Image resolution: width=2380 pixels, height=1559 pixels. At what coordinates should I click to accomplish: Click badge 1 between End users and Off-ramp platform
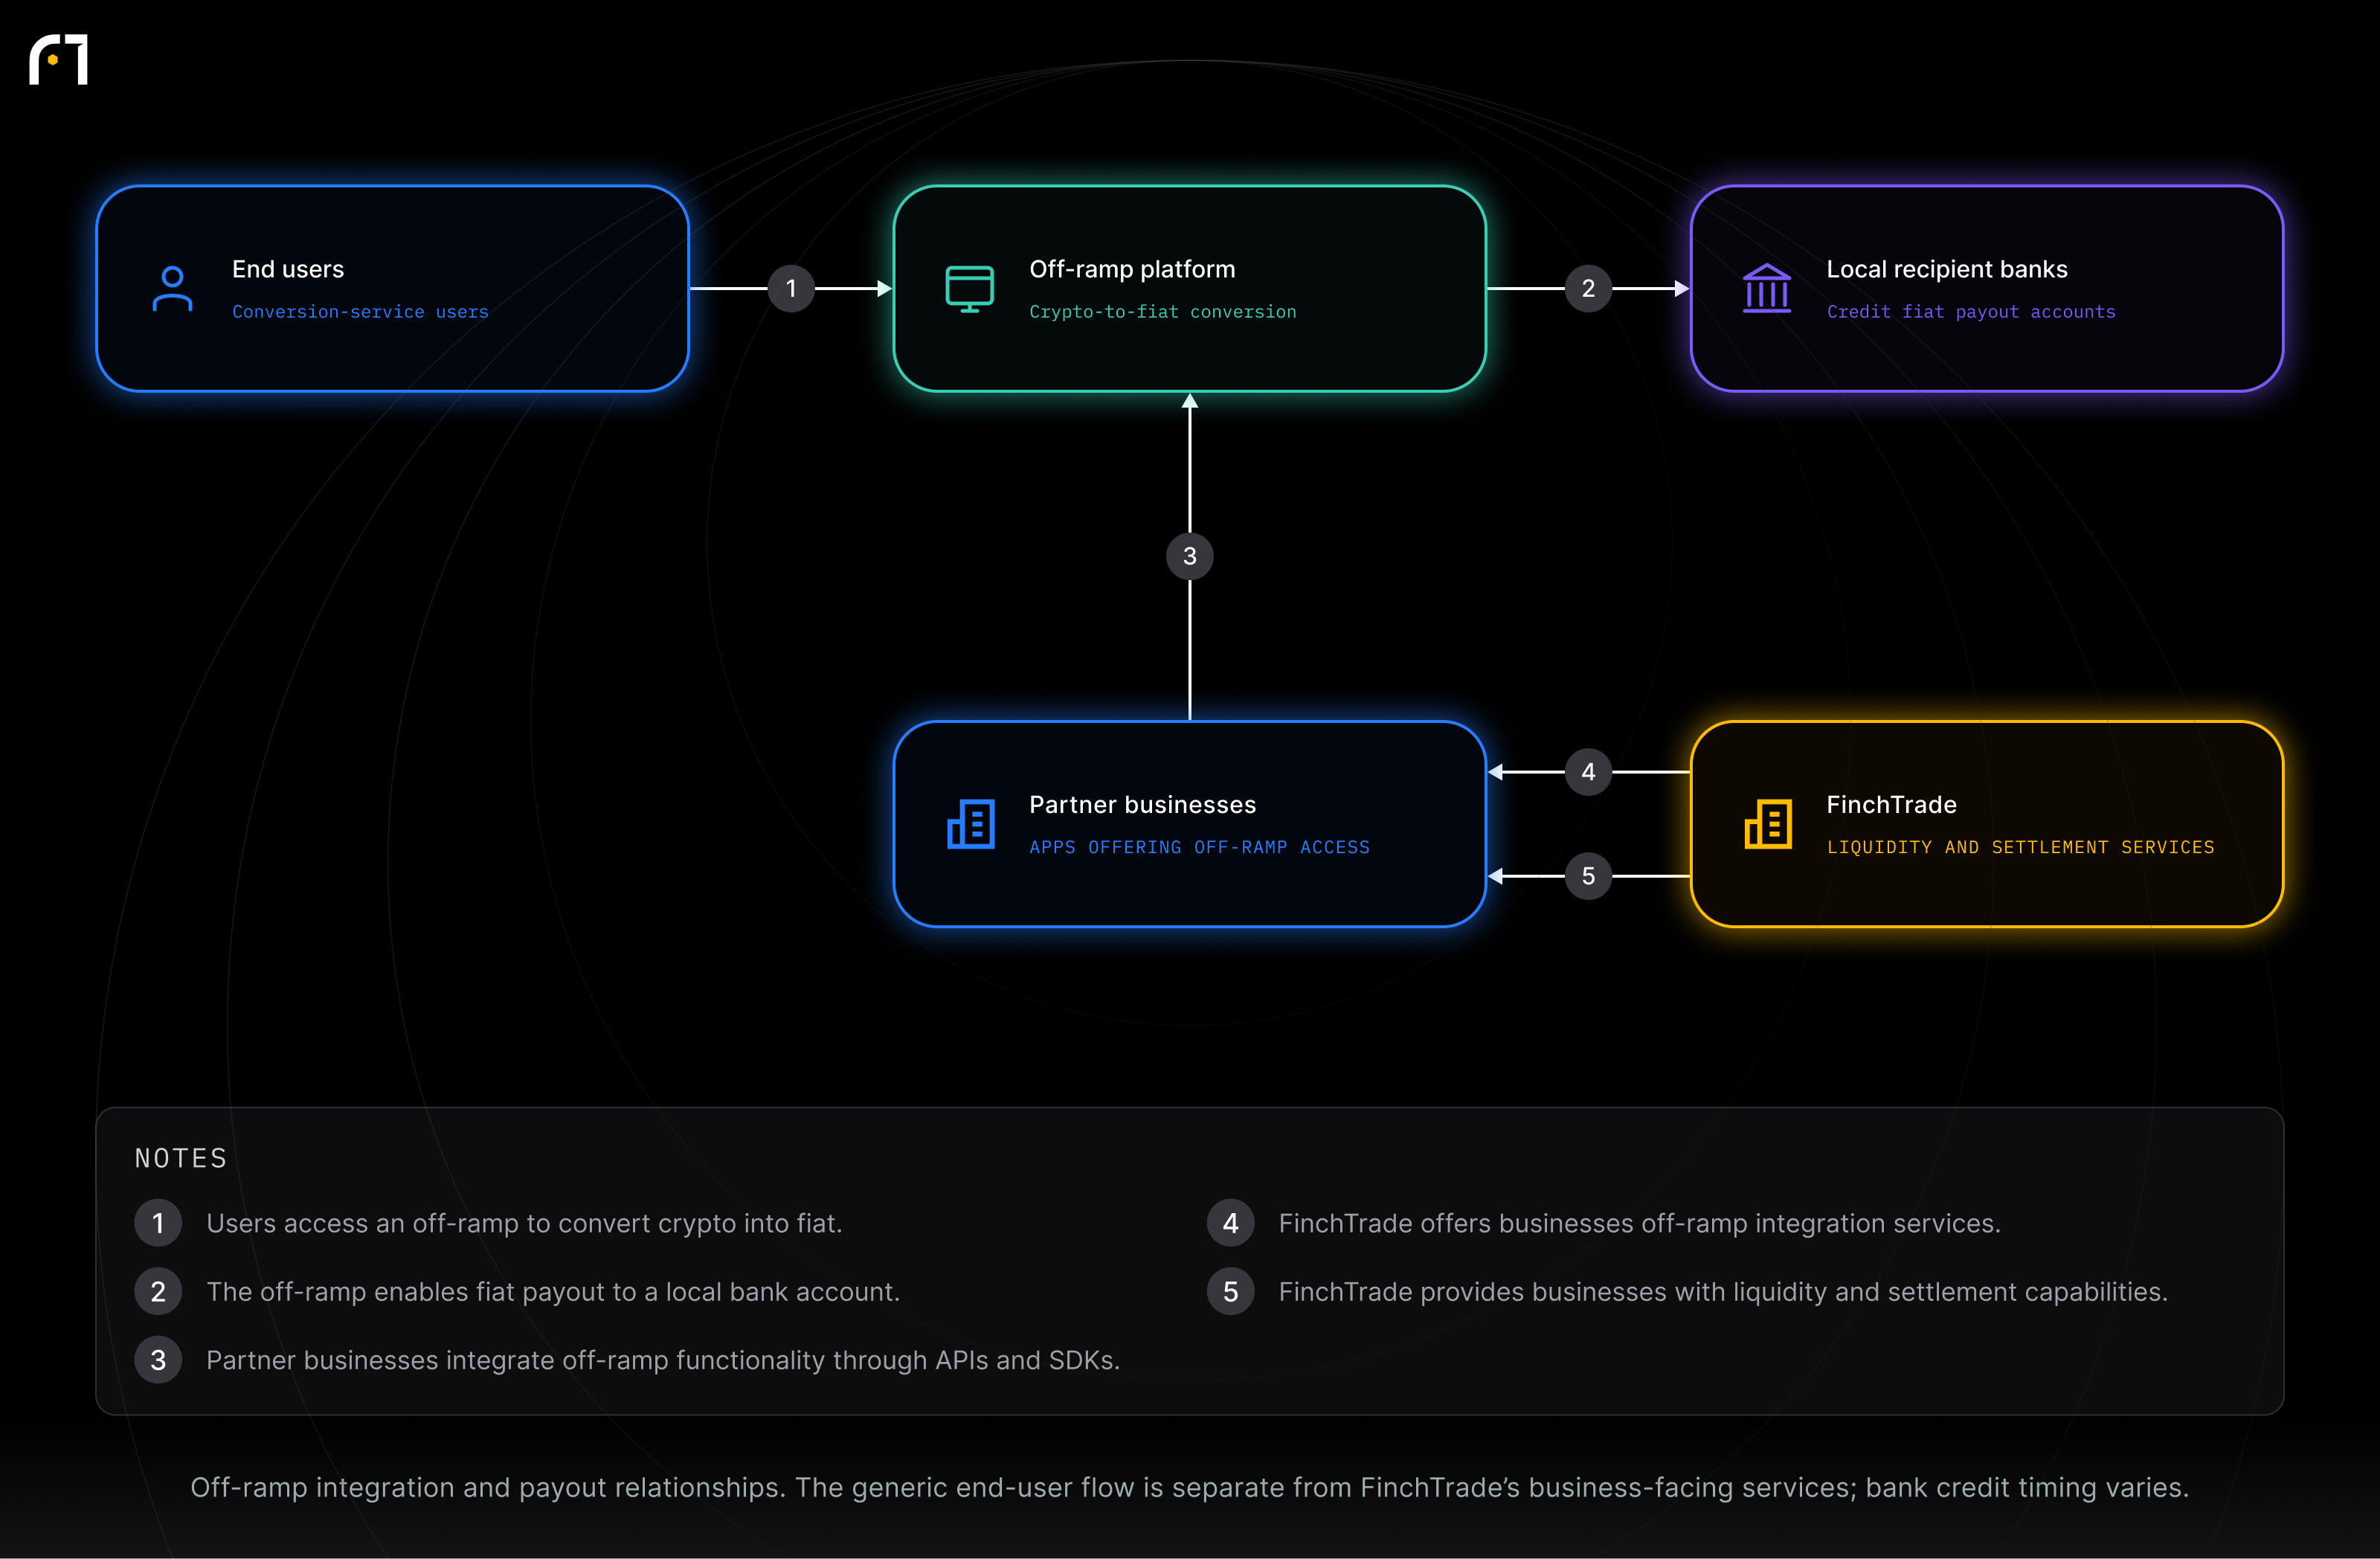click(x=791, y=288)
